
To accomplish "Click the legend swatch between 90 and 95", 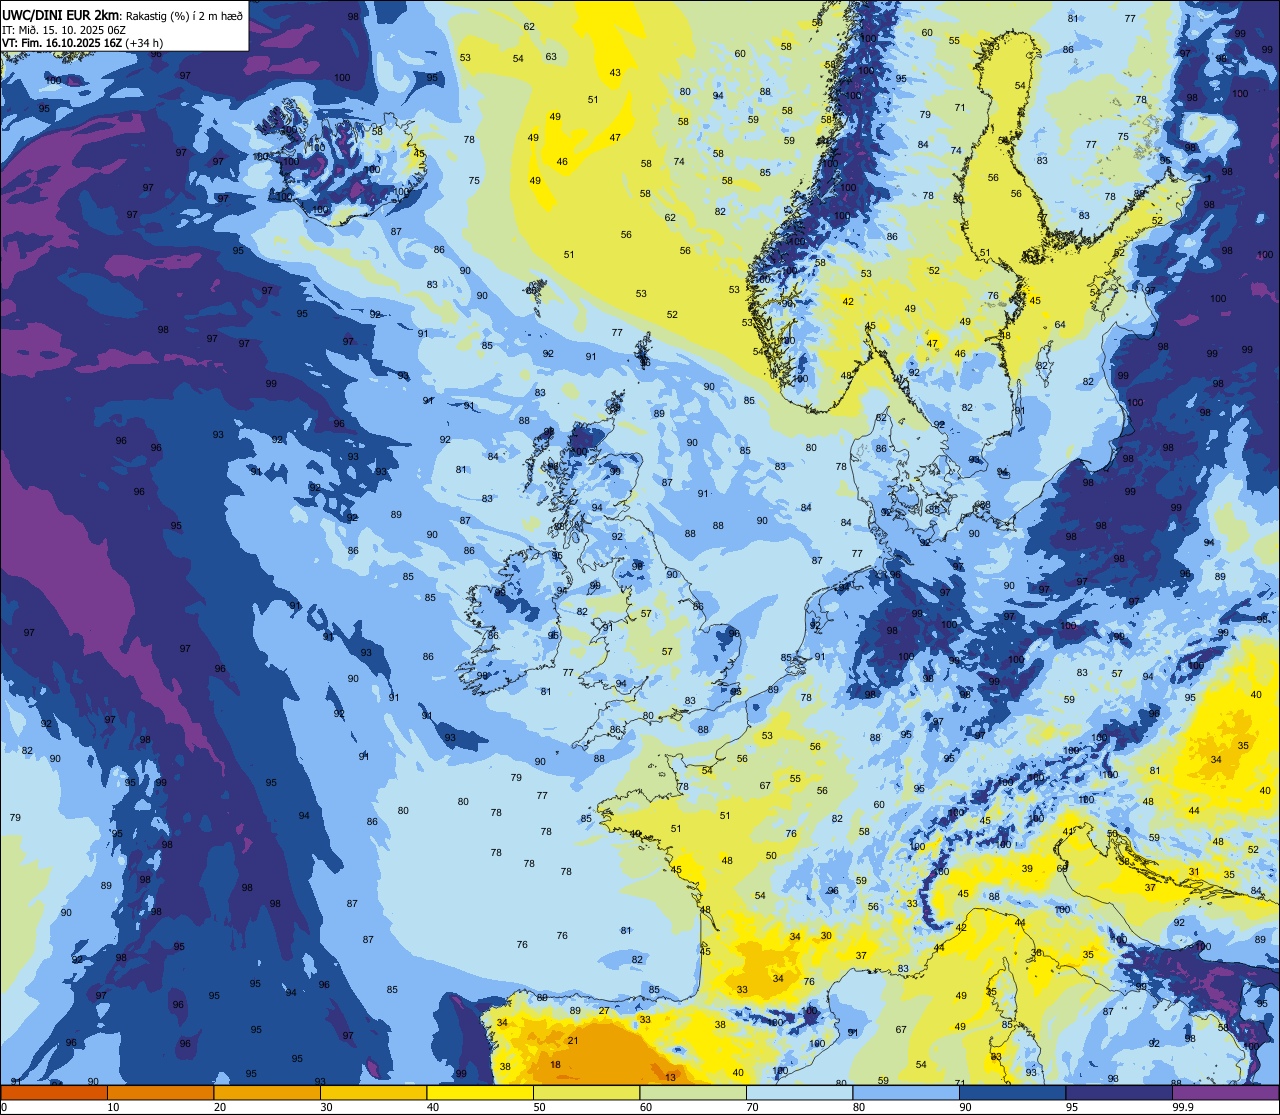I will point(1013,1093).
